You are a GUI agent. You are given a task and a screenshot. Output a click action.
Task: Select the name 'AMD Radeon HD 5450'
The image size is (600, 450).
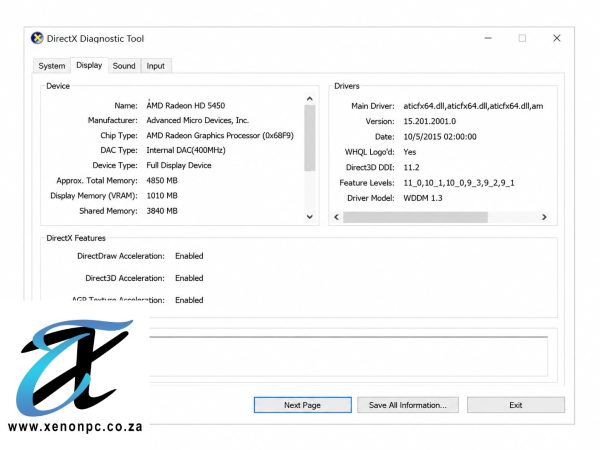(x=186, y=106)
